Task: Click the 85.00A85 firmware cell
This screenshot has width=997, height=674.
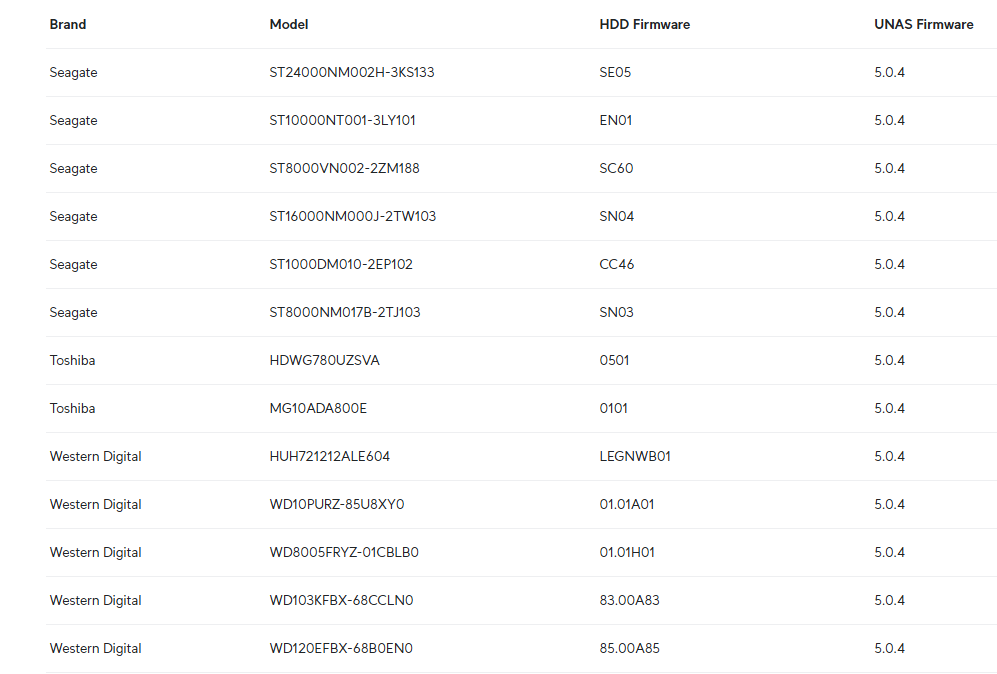Action: click(x=629, y=648)
